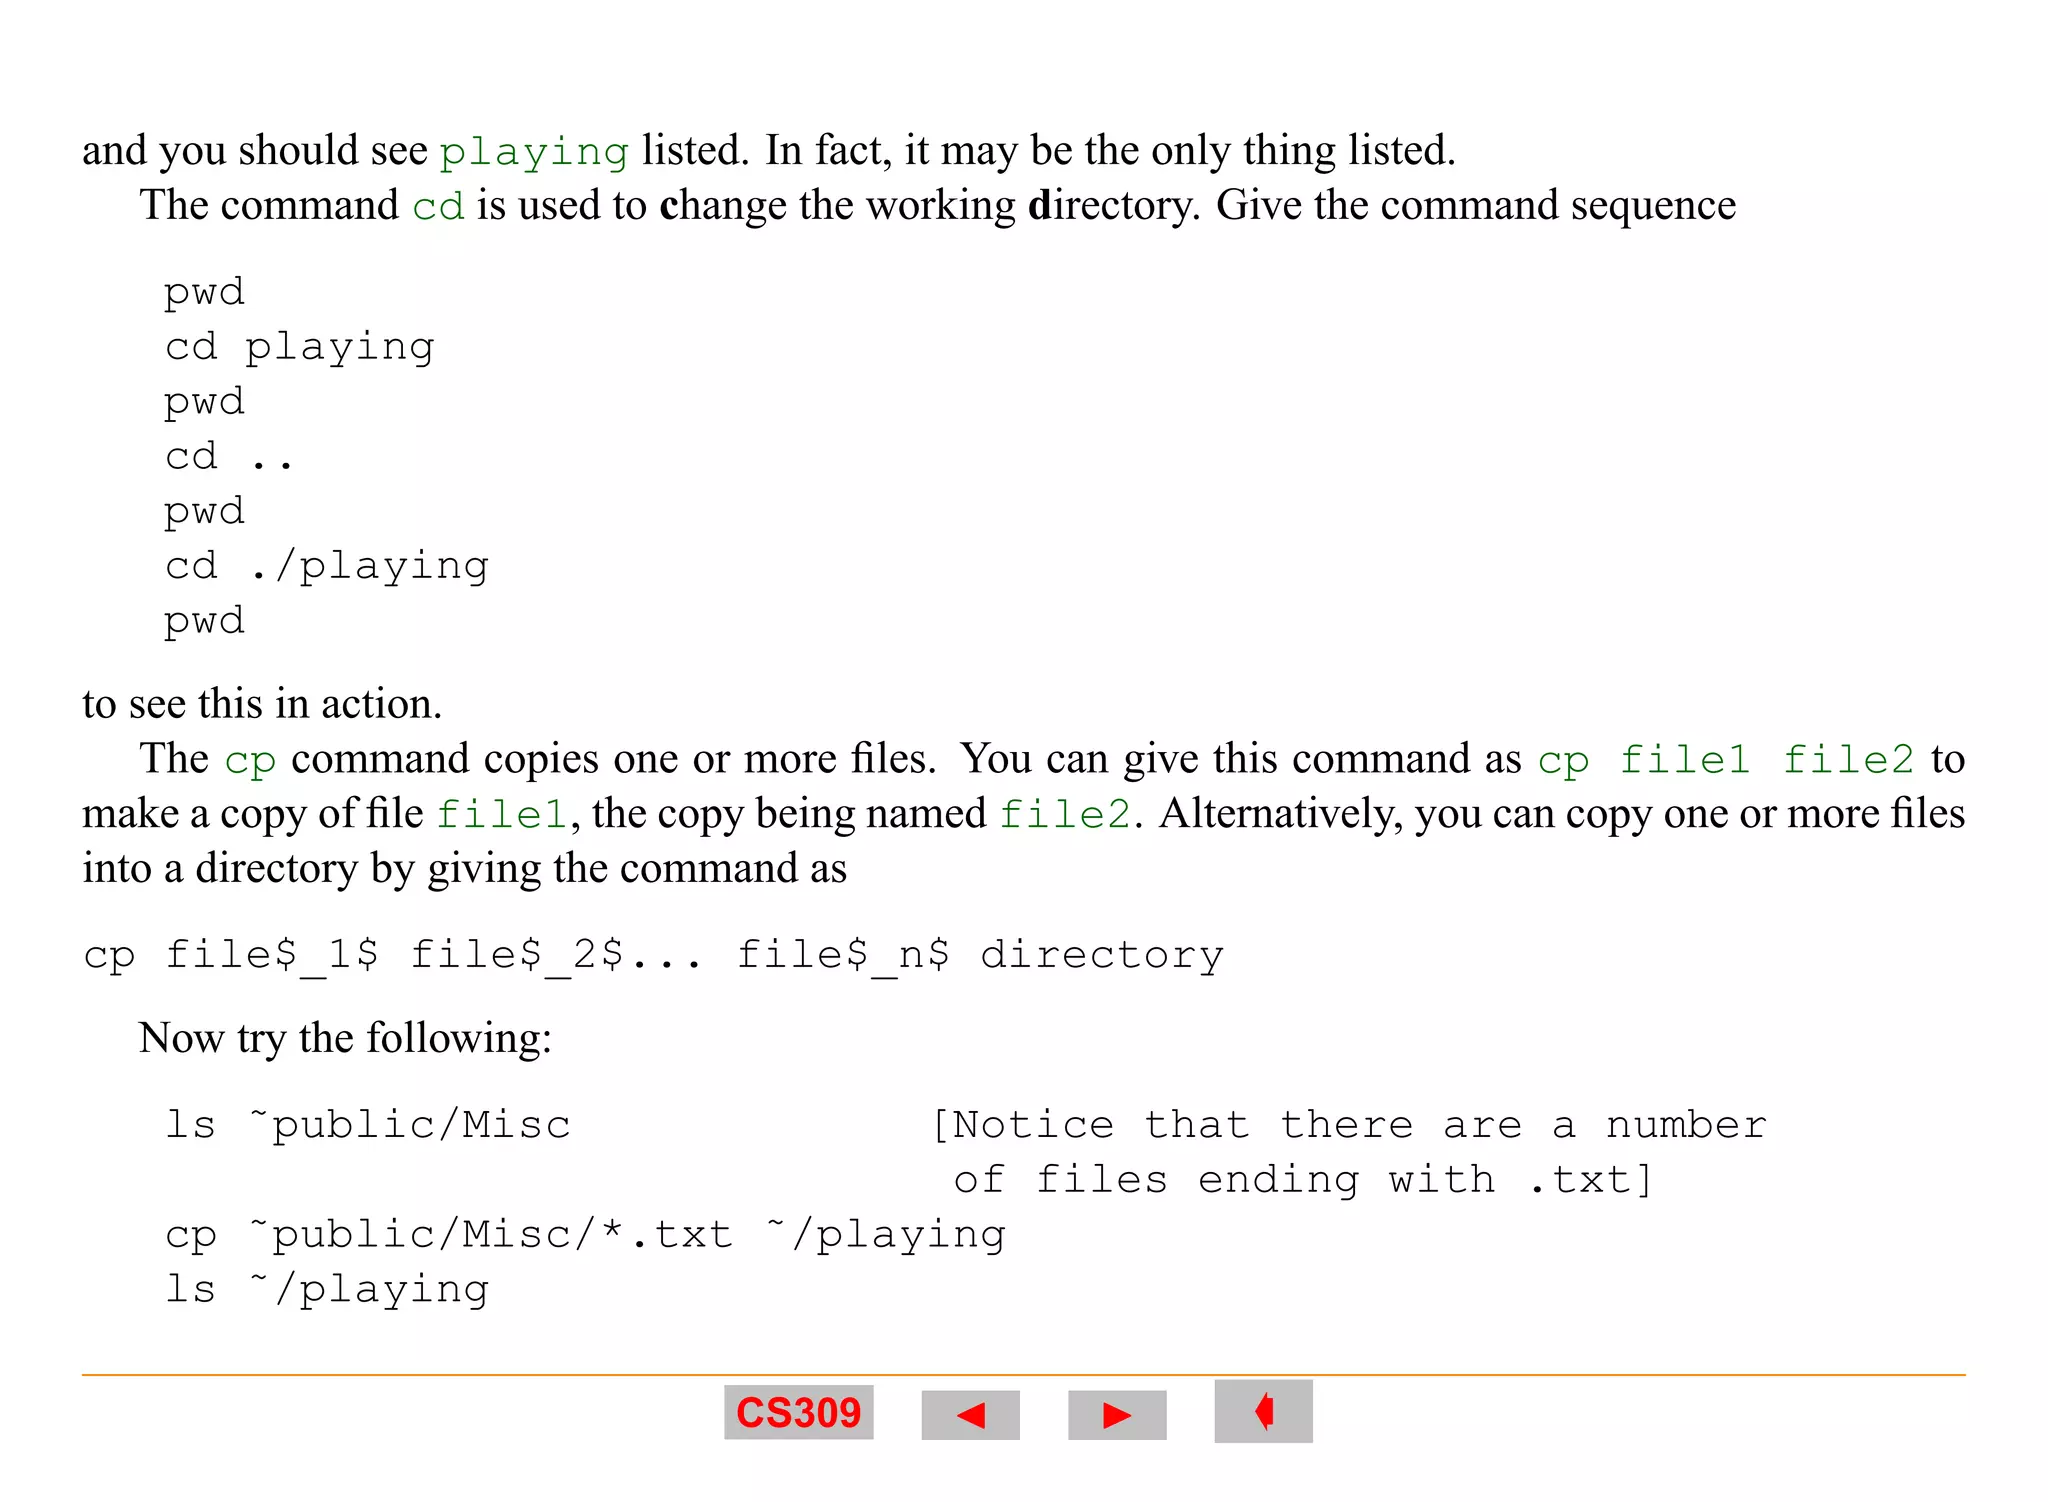Click the green 'cp file1 file2' command text
Image resolution: width=2048 pixels, height=1502 pixels.
pyautogui.click(x=1725, y=760)
